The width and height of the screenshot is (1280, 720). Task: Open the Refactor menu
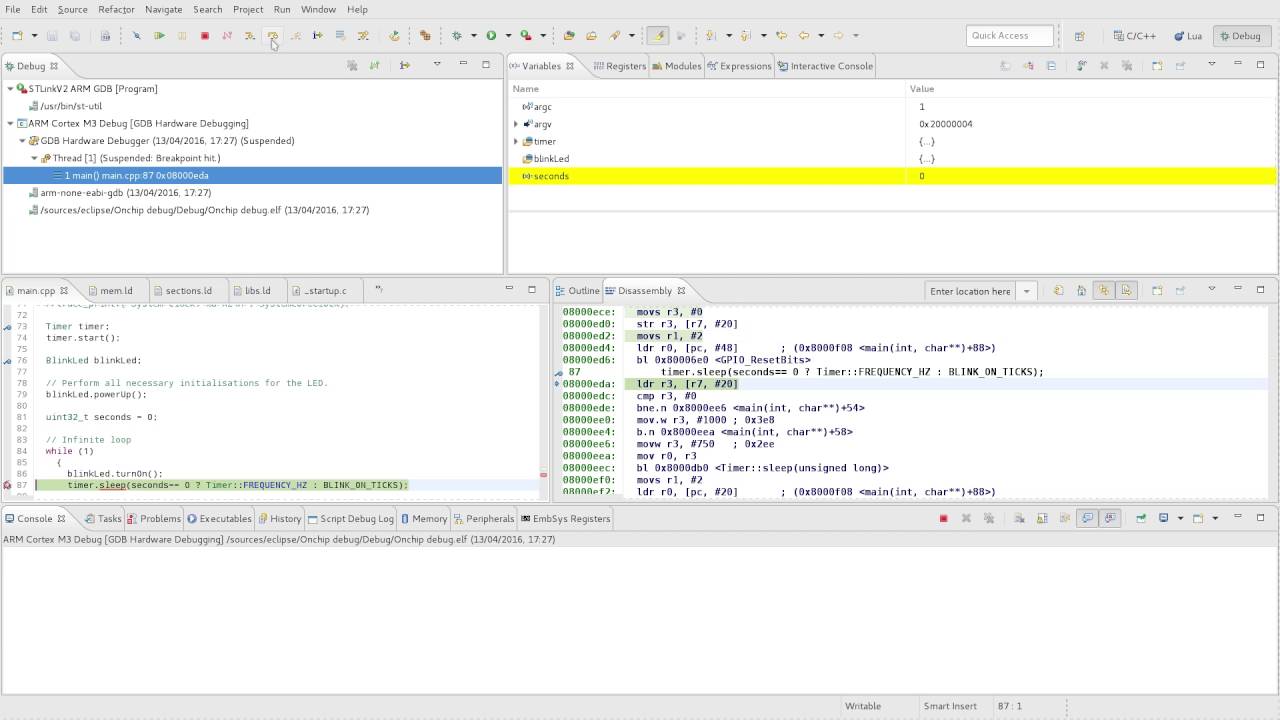[116, 9]
